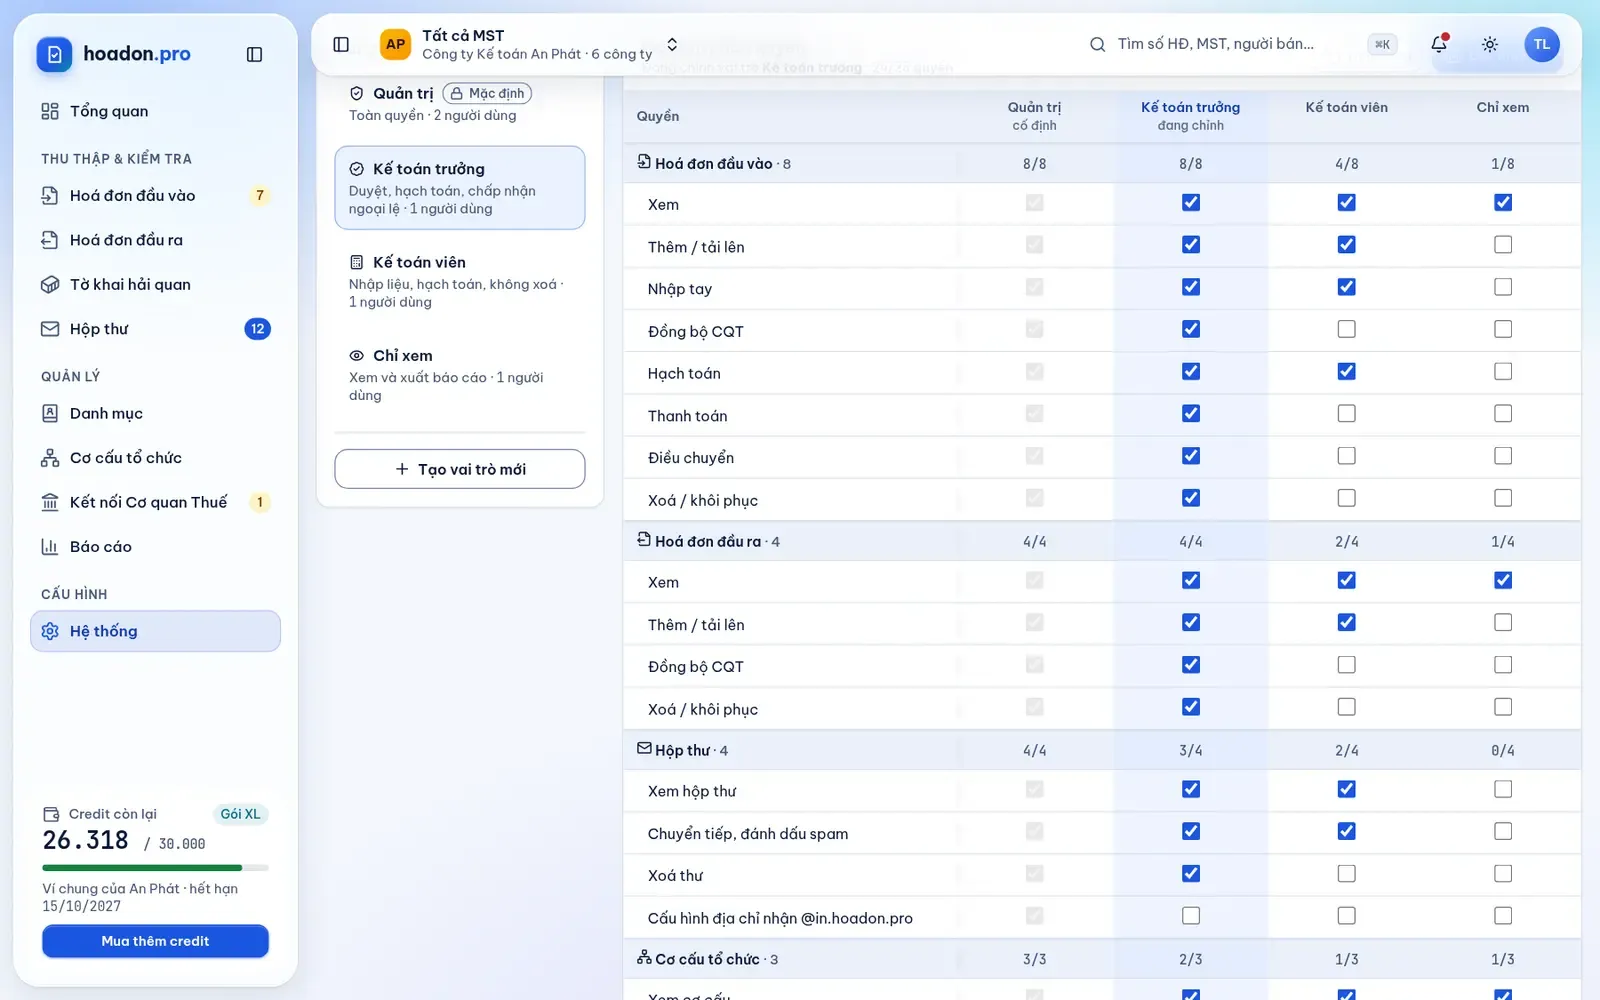Uncheck Xem invoice-in for Kế toán trưởng
This screenshot has width=1600, height=1000.
[x=1191, y=202]
